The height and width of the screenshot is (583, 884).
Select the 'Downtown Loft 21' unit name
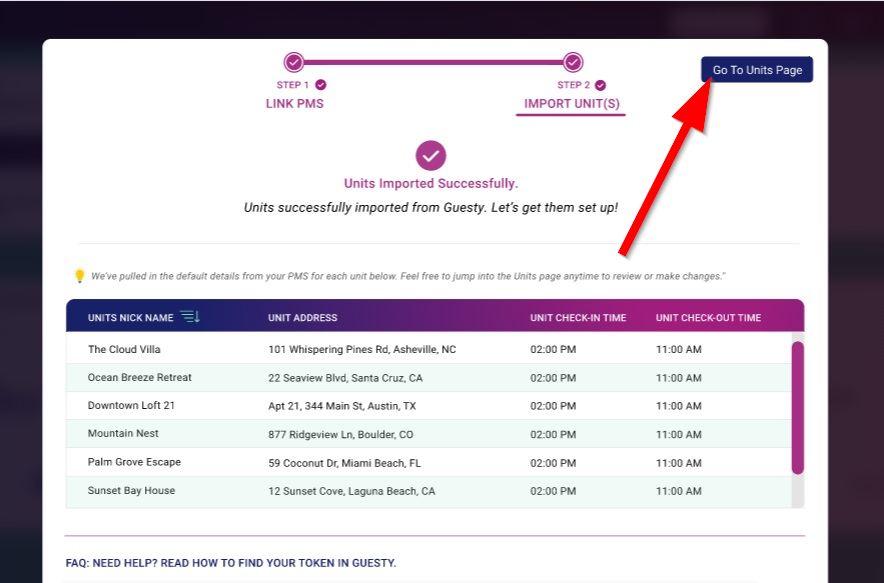(x=131, y=405)
